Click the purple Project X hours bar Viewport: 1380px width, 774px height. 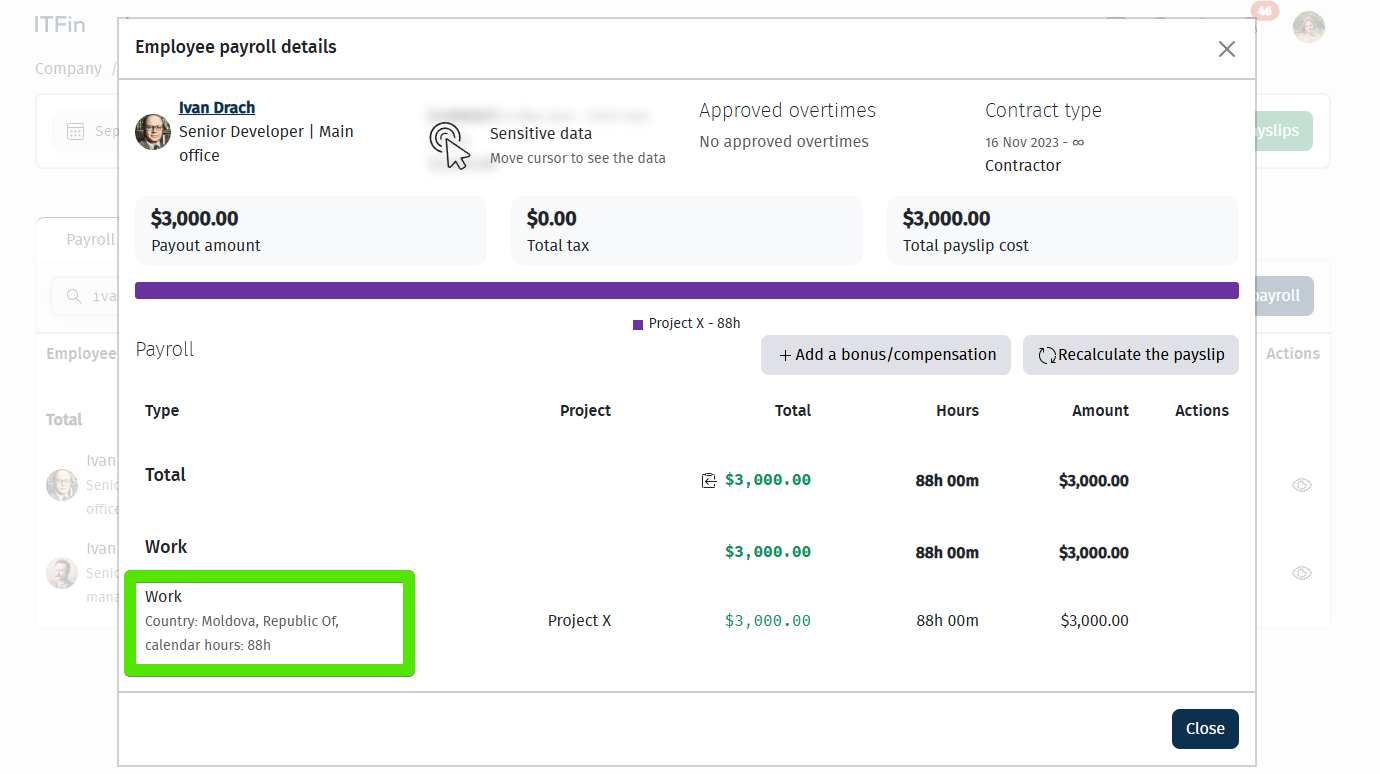tap(686, 291)
